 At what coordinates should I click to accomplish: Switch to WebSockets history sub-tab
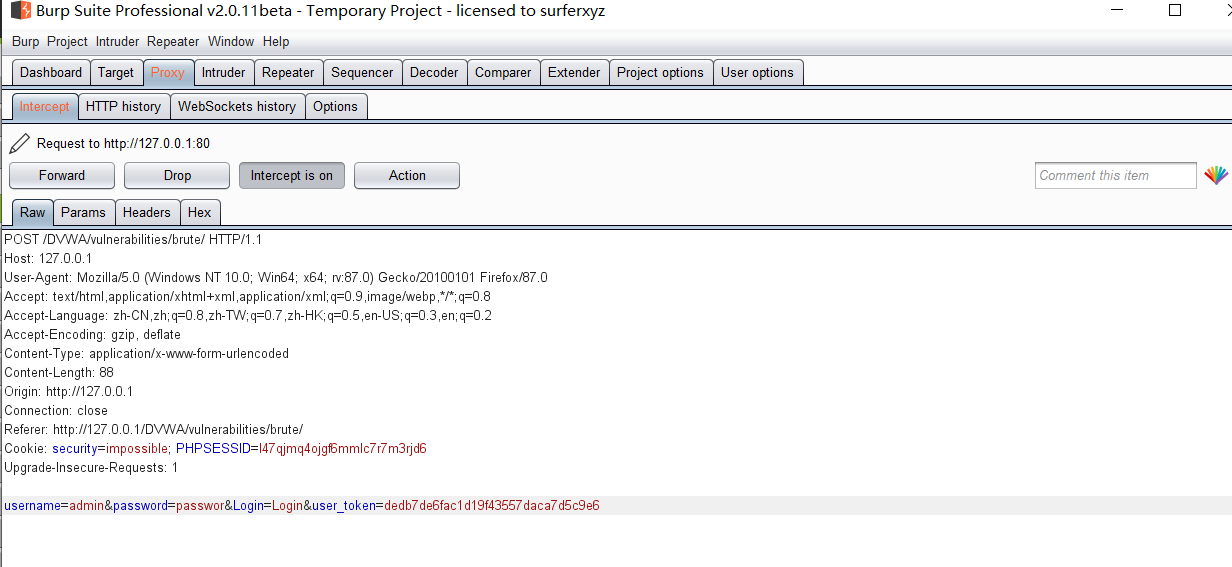pos(237,106)
